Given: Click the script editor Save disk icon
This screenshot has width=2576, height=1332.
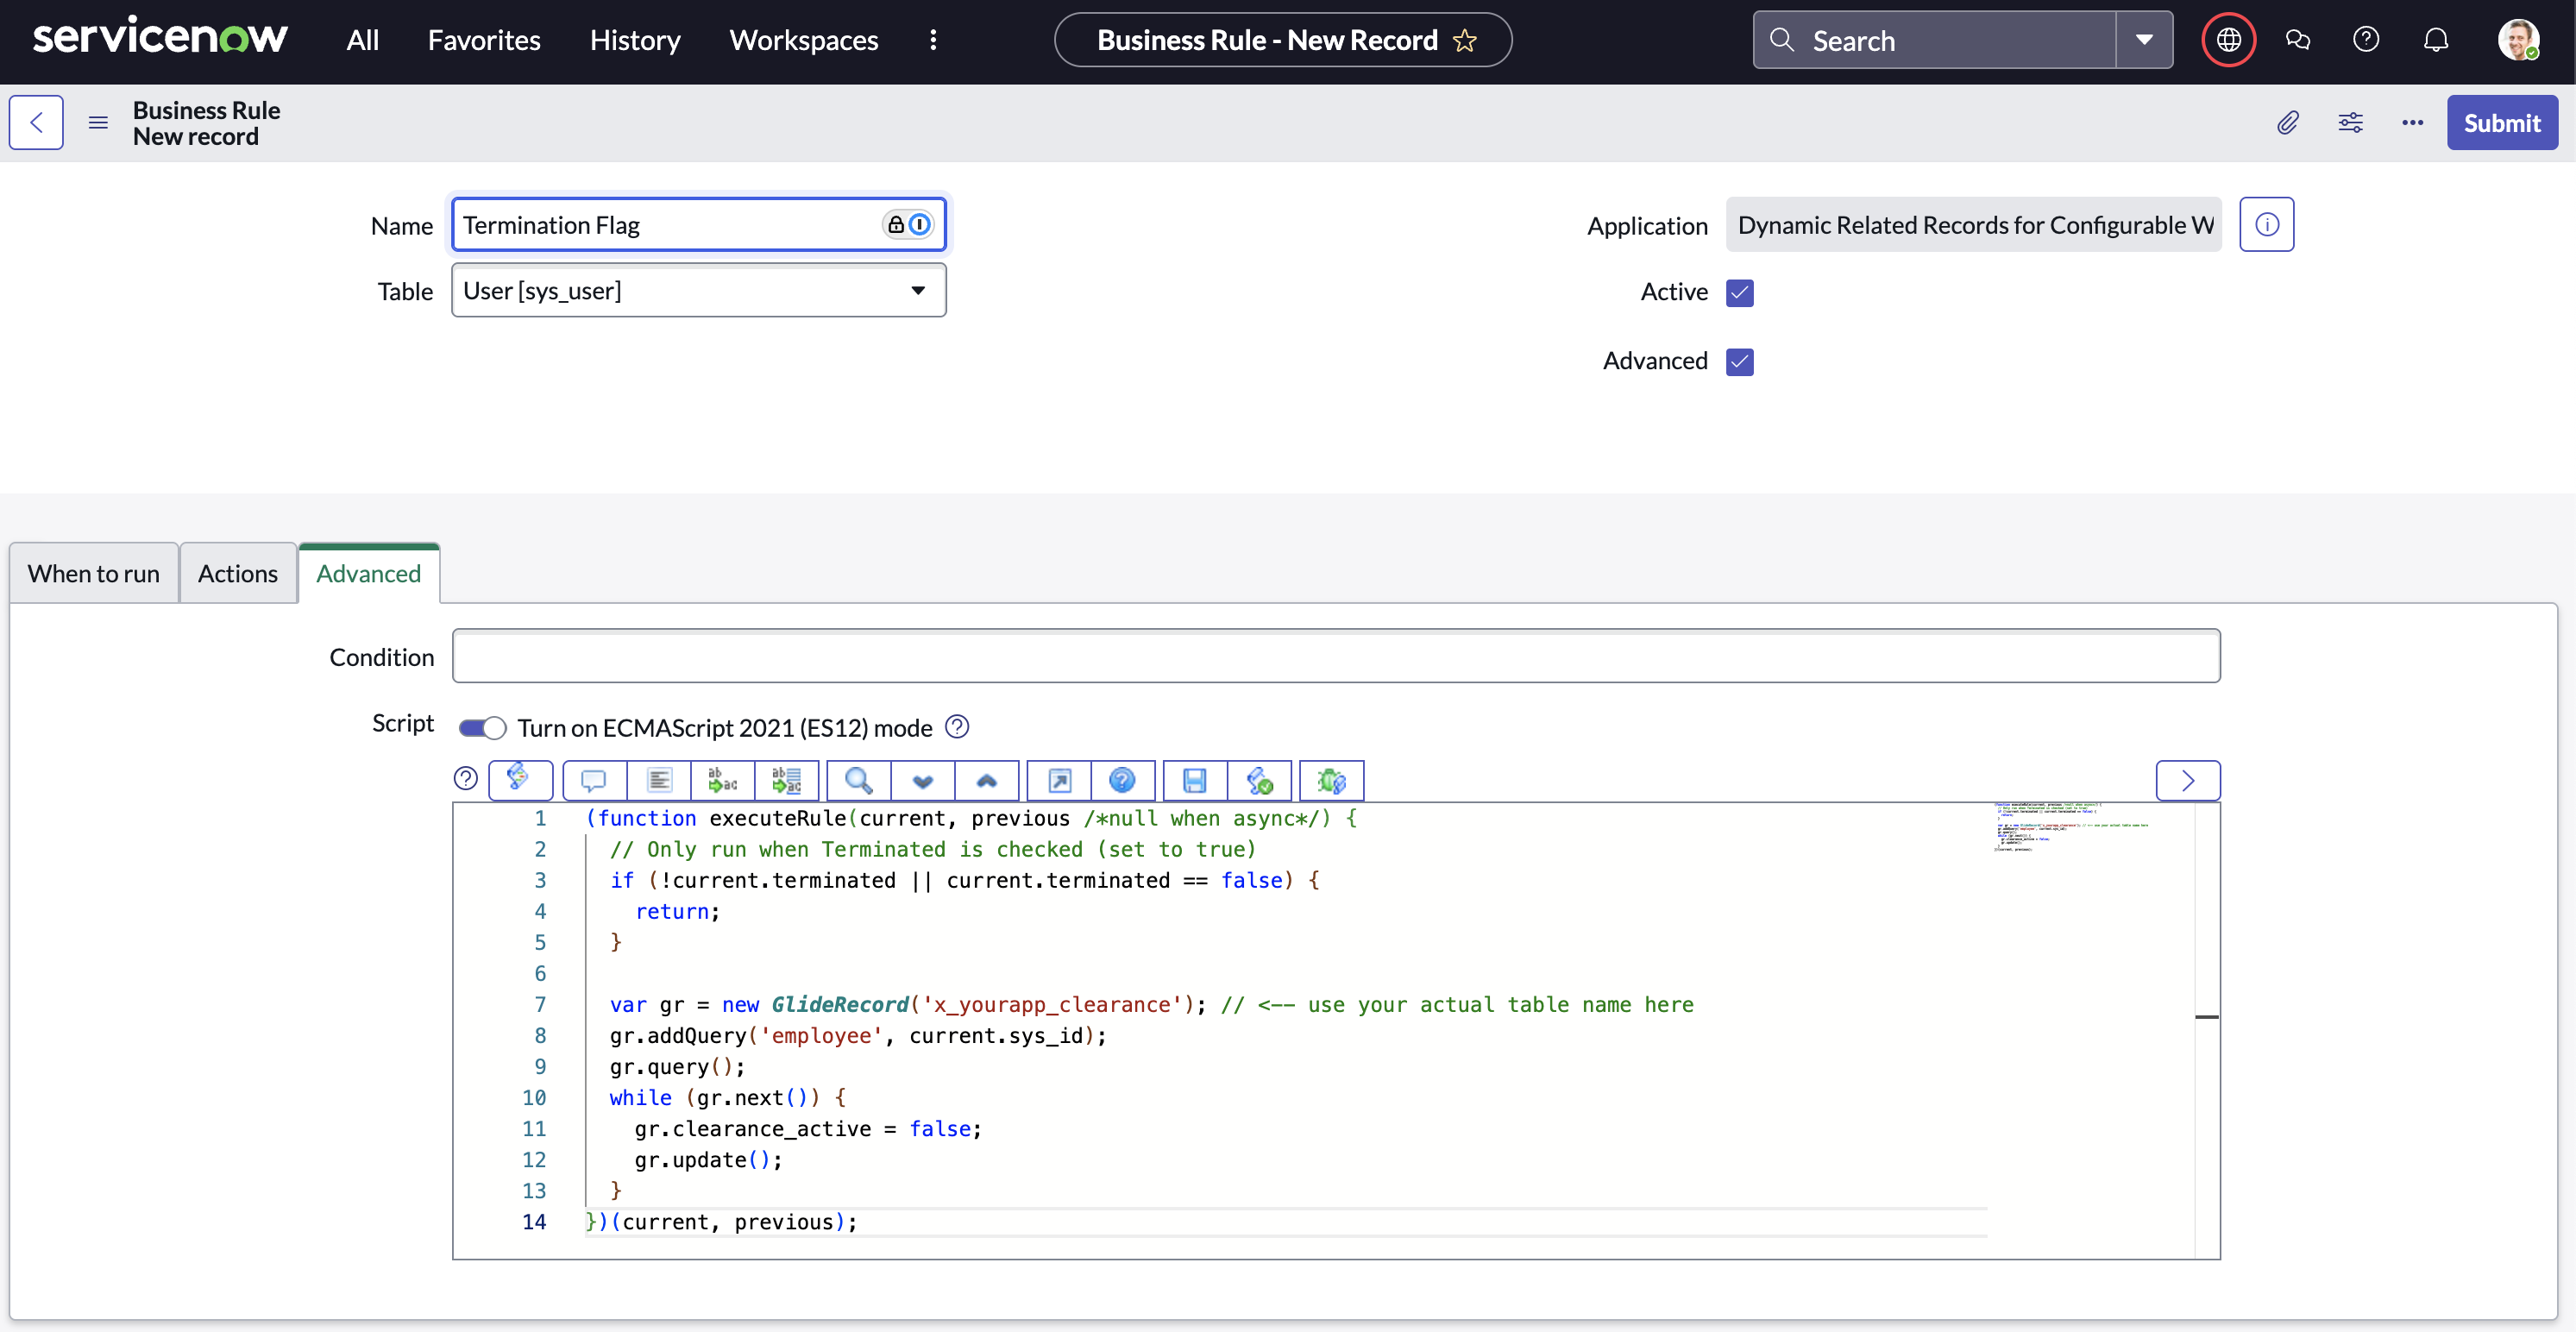Looking at the screenshot, I should coord(1194,780).
